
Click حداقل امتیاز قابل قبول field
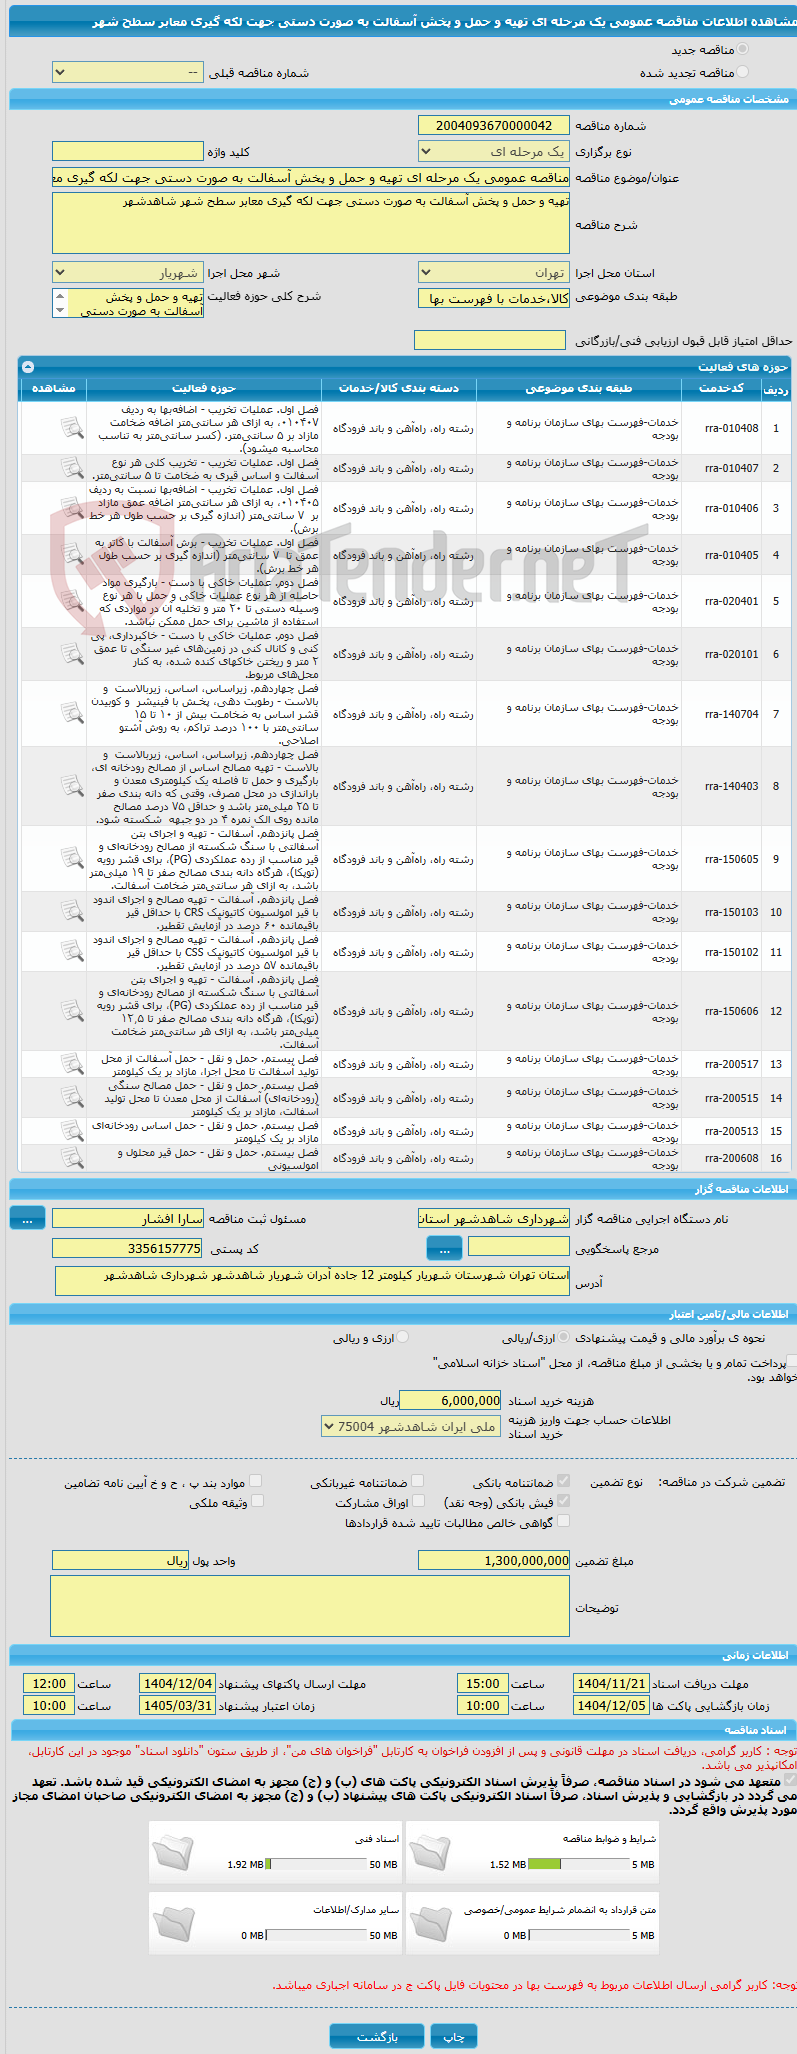[x=490, y=341]
